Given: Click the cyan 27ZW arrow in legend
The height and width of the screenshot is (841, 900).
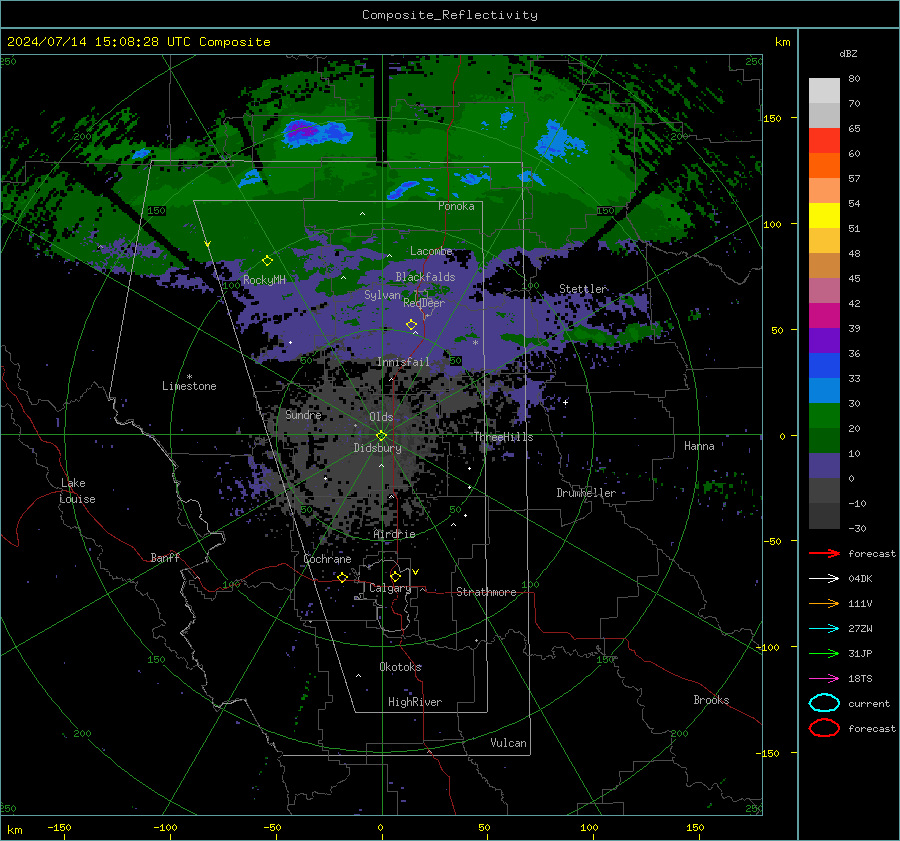Looking at the screenshot, I should [824, 628].
